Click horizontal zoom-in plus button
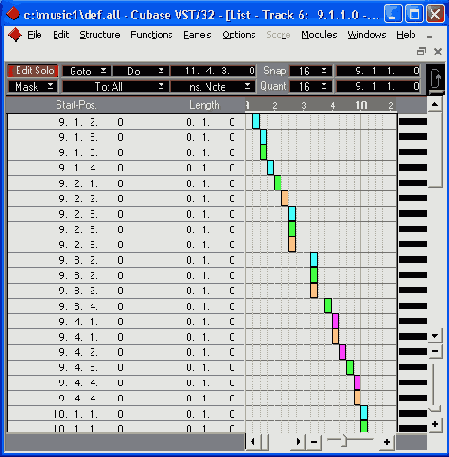The height and width of the screenshot is (457, 449). 387,442
